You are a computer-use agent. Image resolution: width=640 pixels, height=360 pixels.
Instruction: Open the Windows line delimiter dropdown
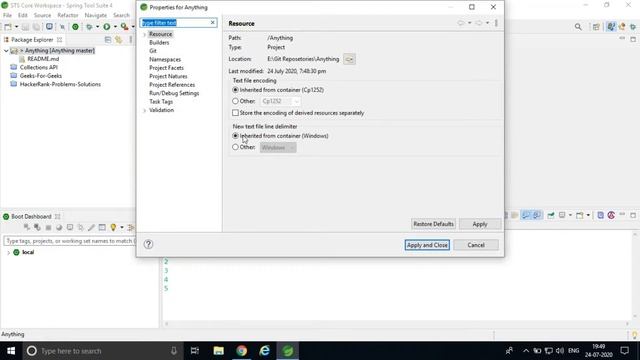pyautogui.click(x=278, y=147)
